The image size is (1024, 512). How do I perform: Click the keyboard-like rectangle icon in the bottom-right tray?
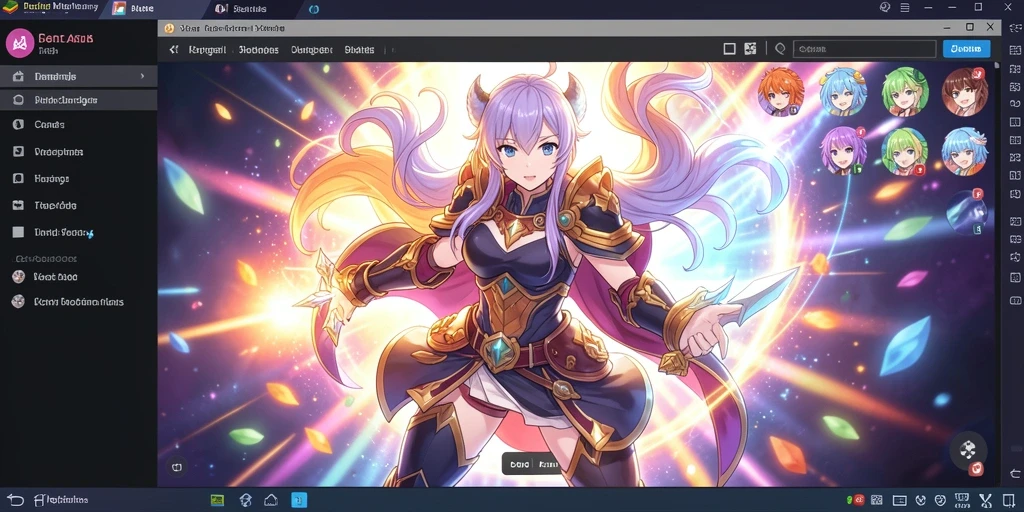(899, 501)
